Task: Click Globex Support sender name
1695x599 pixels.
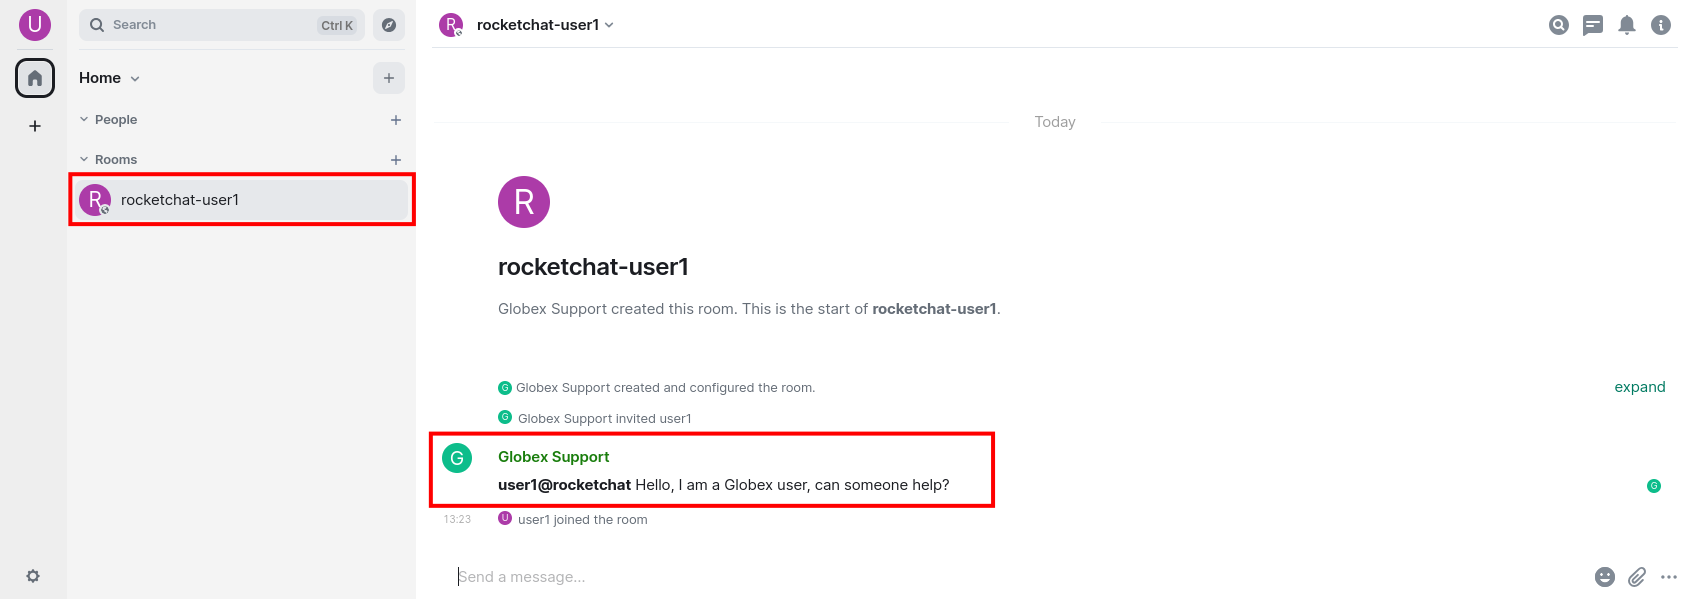Action: tap(554, 457)
